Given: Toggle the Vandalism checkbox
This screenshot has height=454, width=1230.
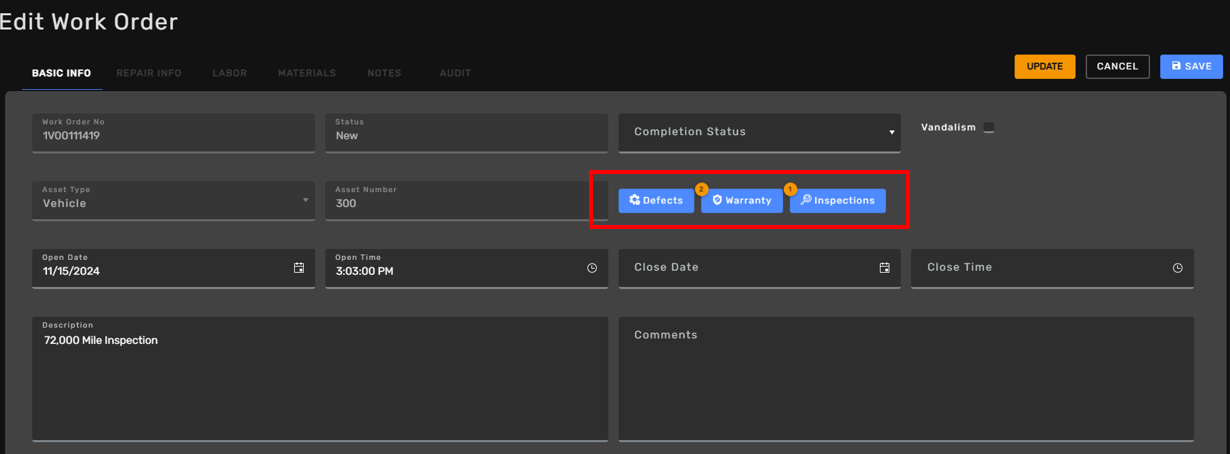Looking at the screenshot, I should point(989,128).
